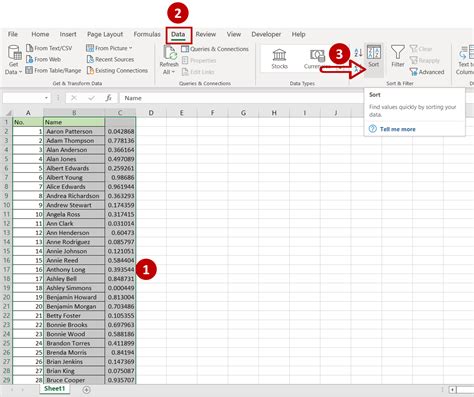
Task: Select column D header
Action: [x=151, y=113]
